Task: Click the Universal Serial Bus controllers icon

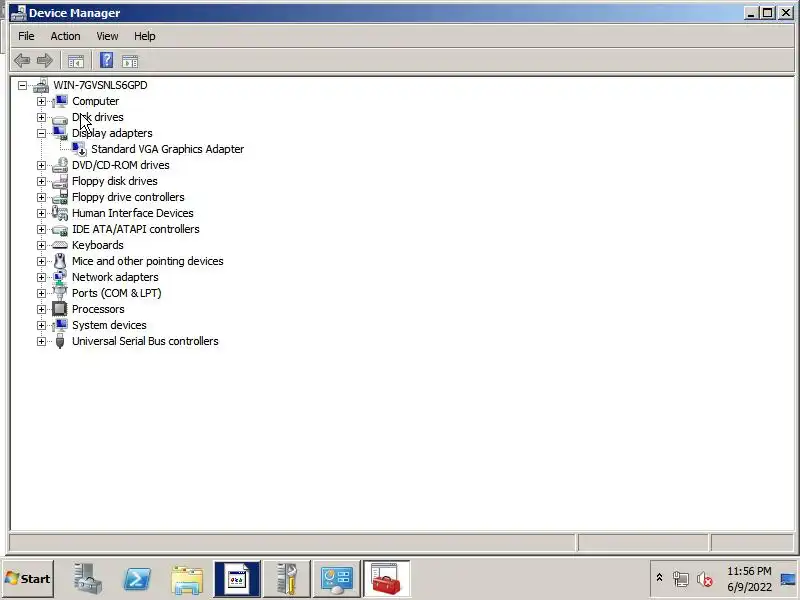Action: click(x=60, y=341)
